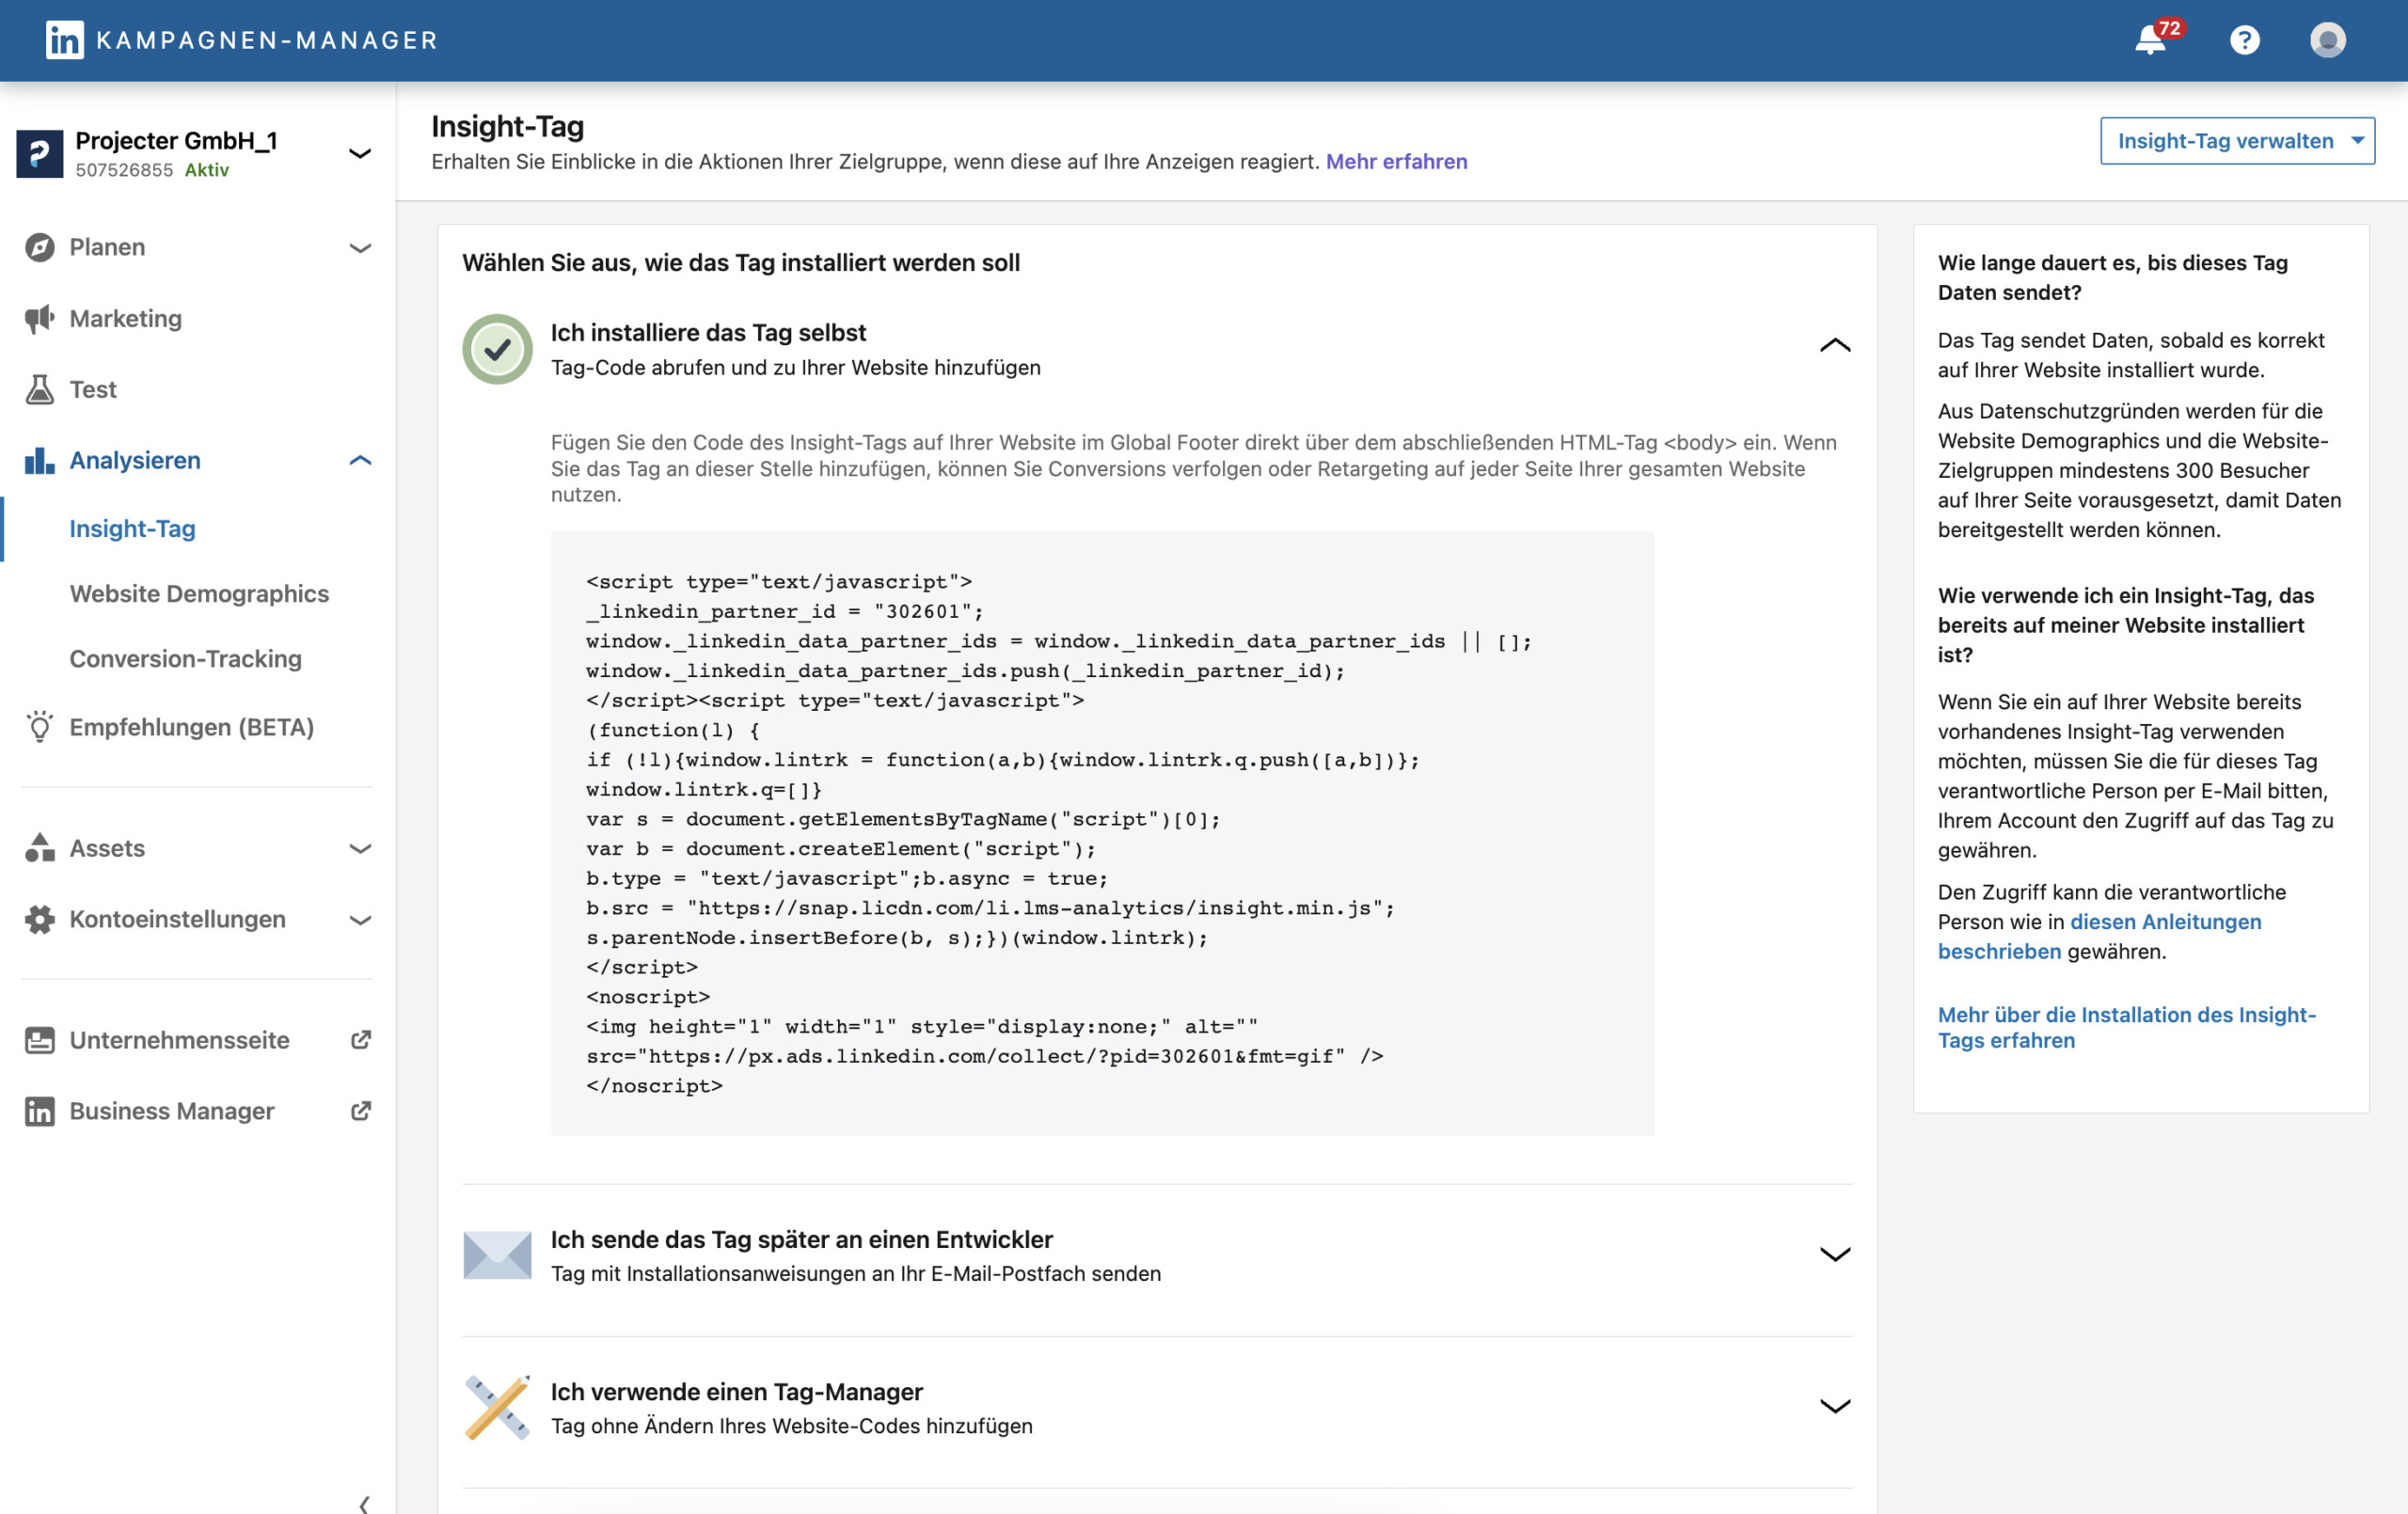Click the insight.min.js source line
Viewport: 2408px width, 1514px height.
click(990, 908)
